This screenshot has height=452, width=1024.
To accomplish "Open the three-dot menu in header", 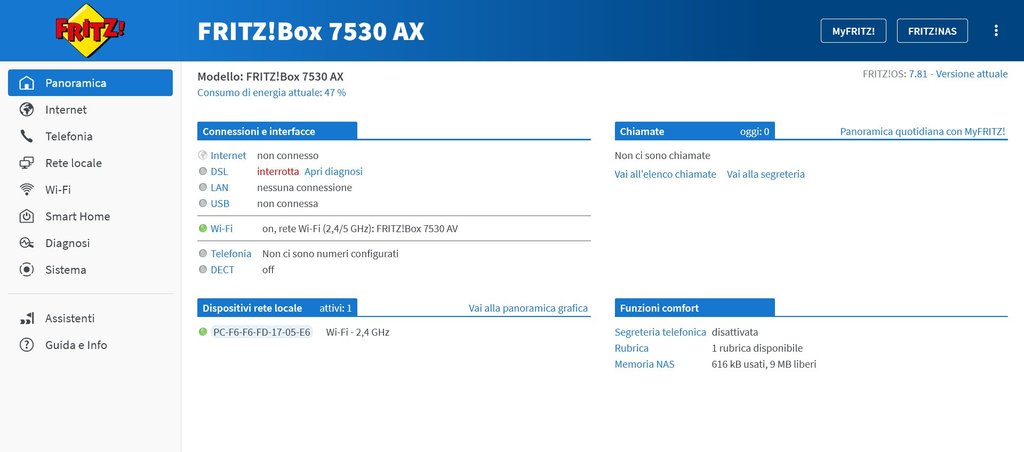I will (996, 31).
